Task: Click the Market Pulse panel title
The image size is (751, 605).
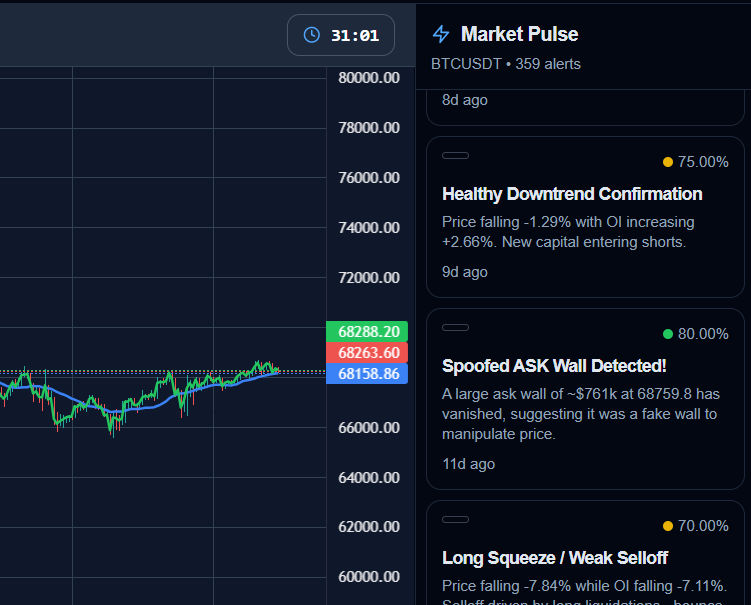Action: coord(520,34)
